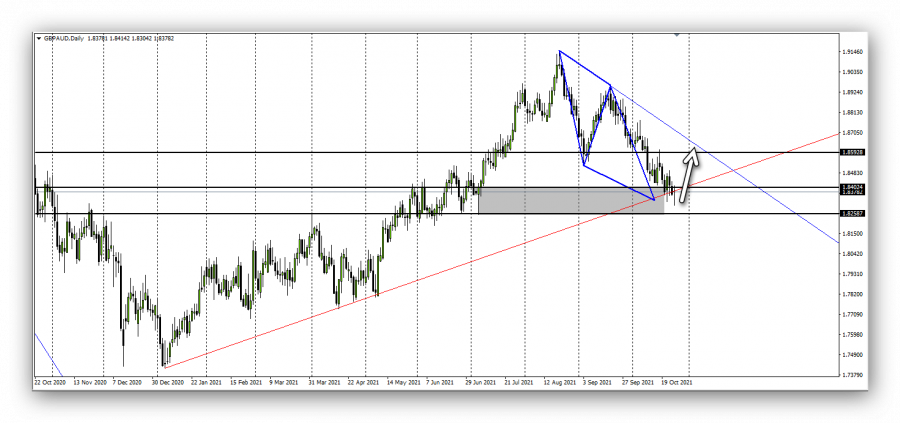Click the 12 Aug 2021 date label

tap(560, 382)
